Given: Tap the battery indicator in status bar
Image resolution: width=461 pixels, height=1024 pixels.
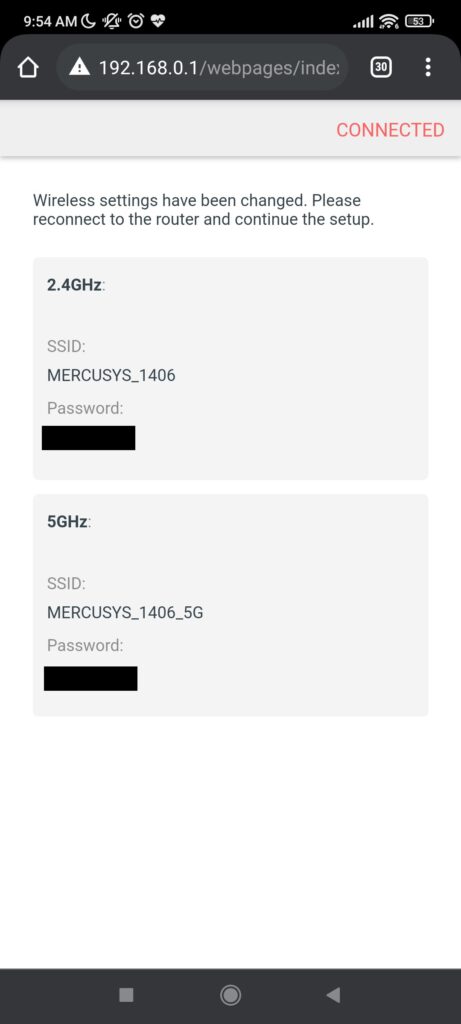Looking at the screenshot, I should point(419,22).
